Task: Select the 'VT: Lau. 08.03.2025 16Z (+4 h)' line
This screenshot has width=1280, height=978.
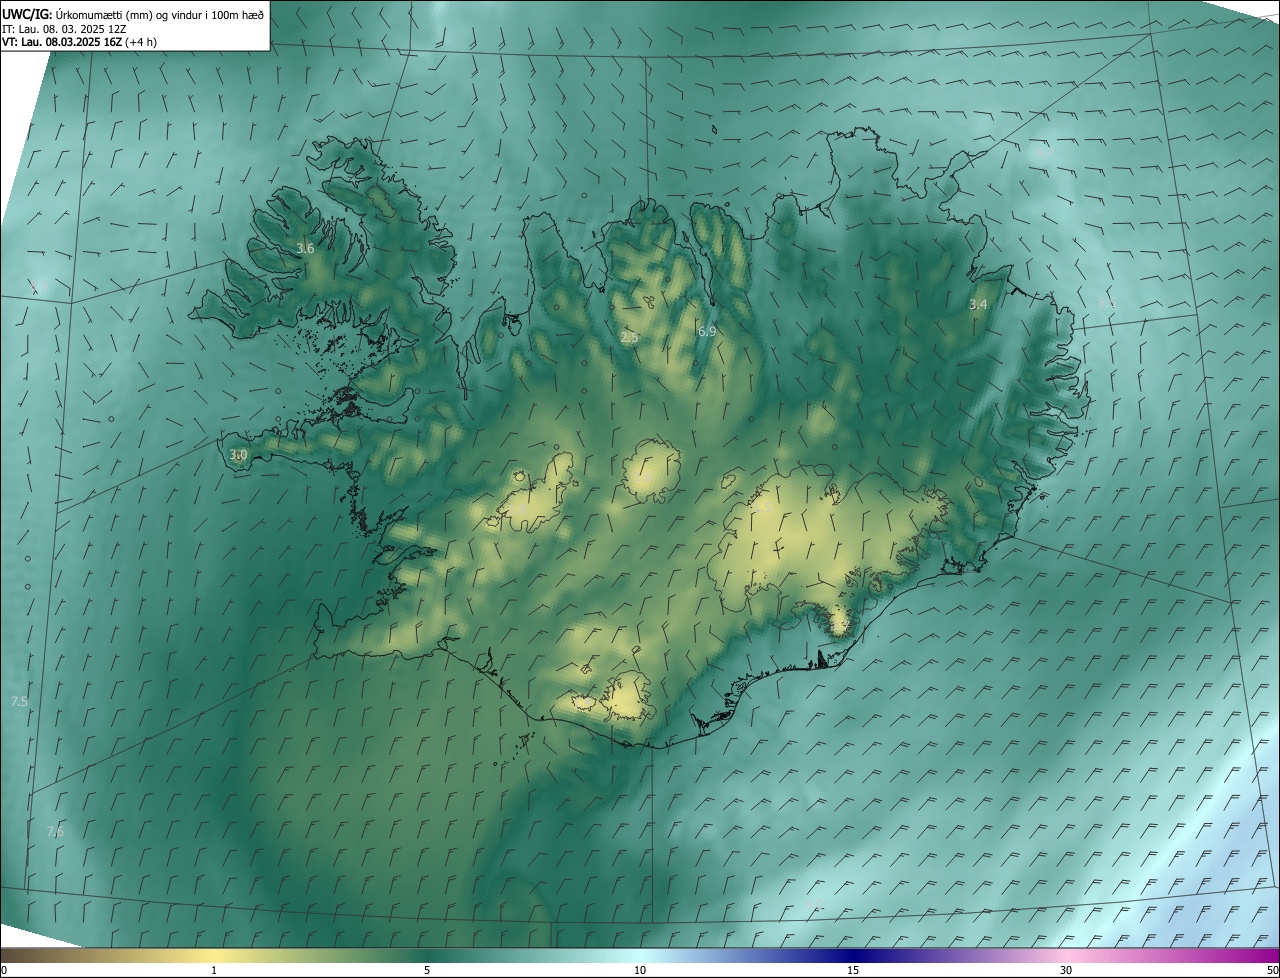Action: [79, 42]
